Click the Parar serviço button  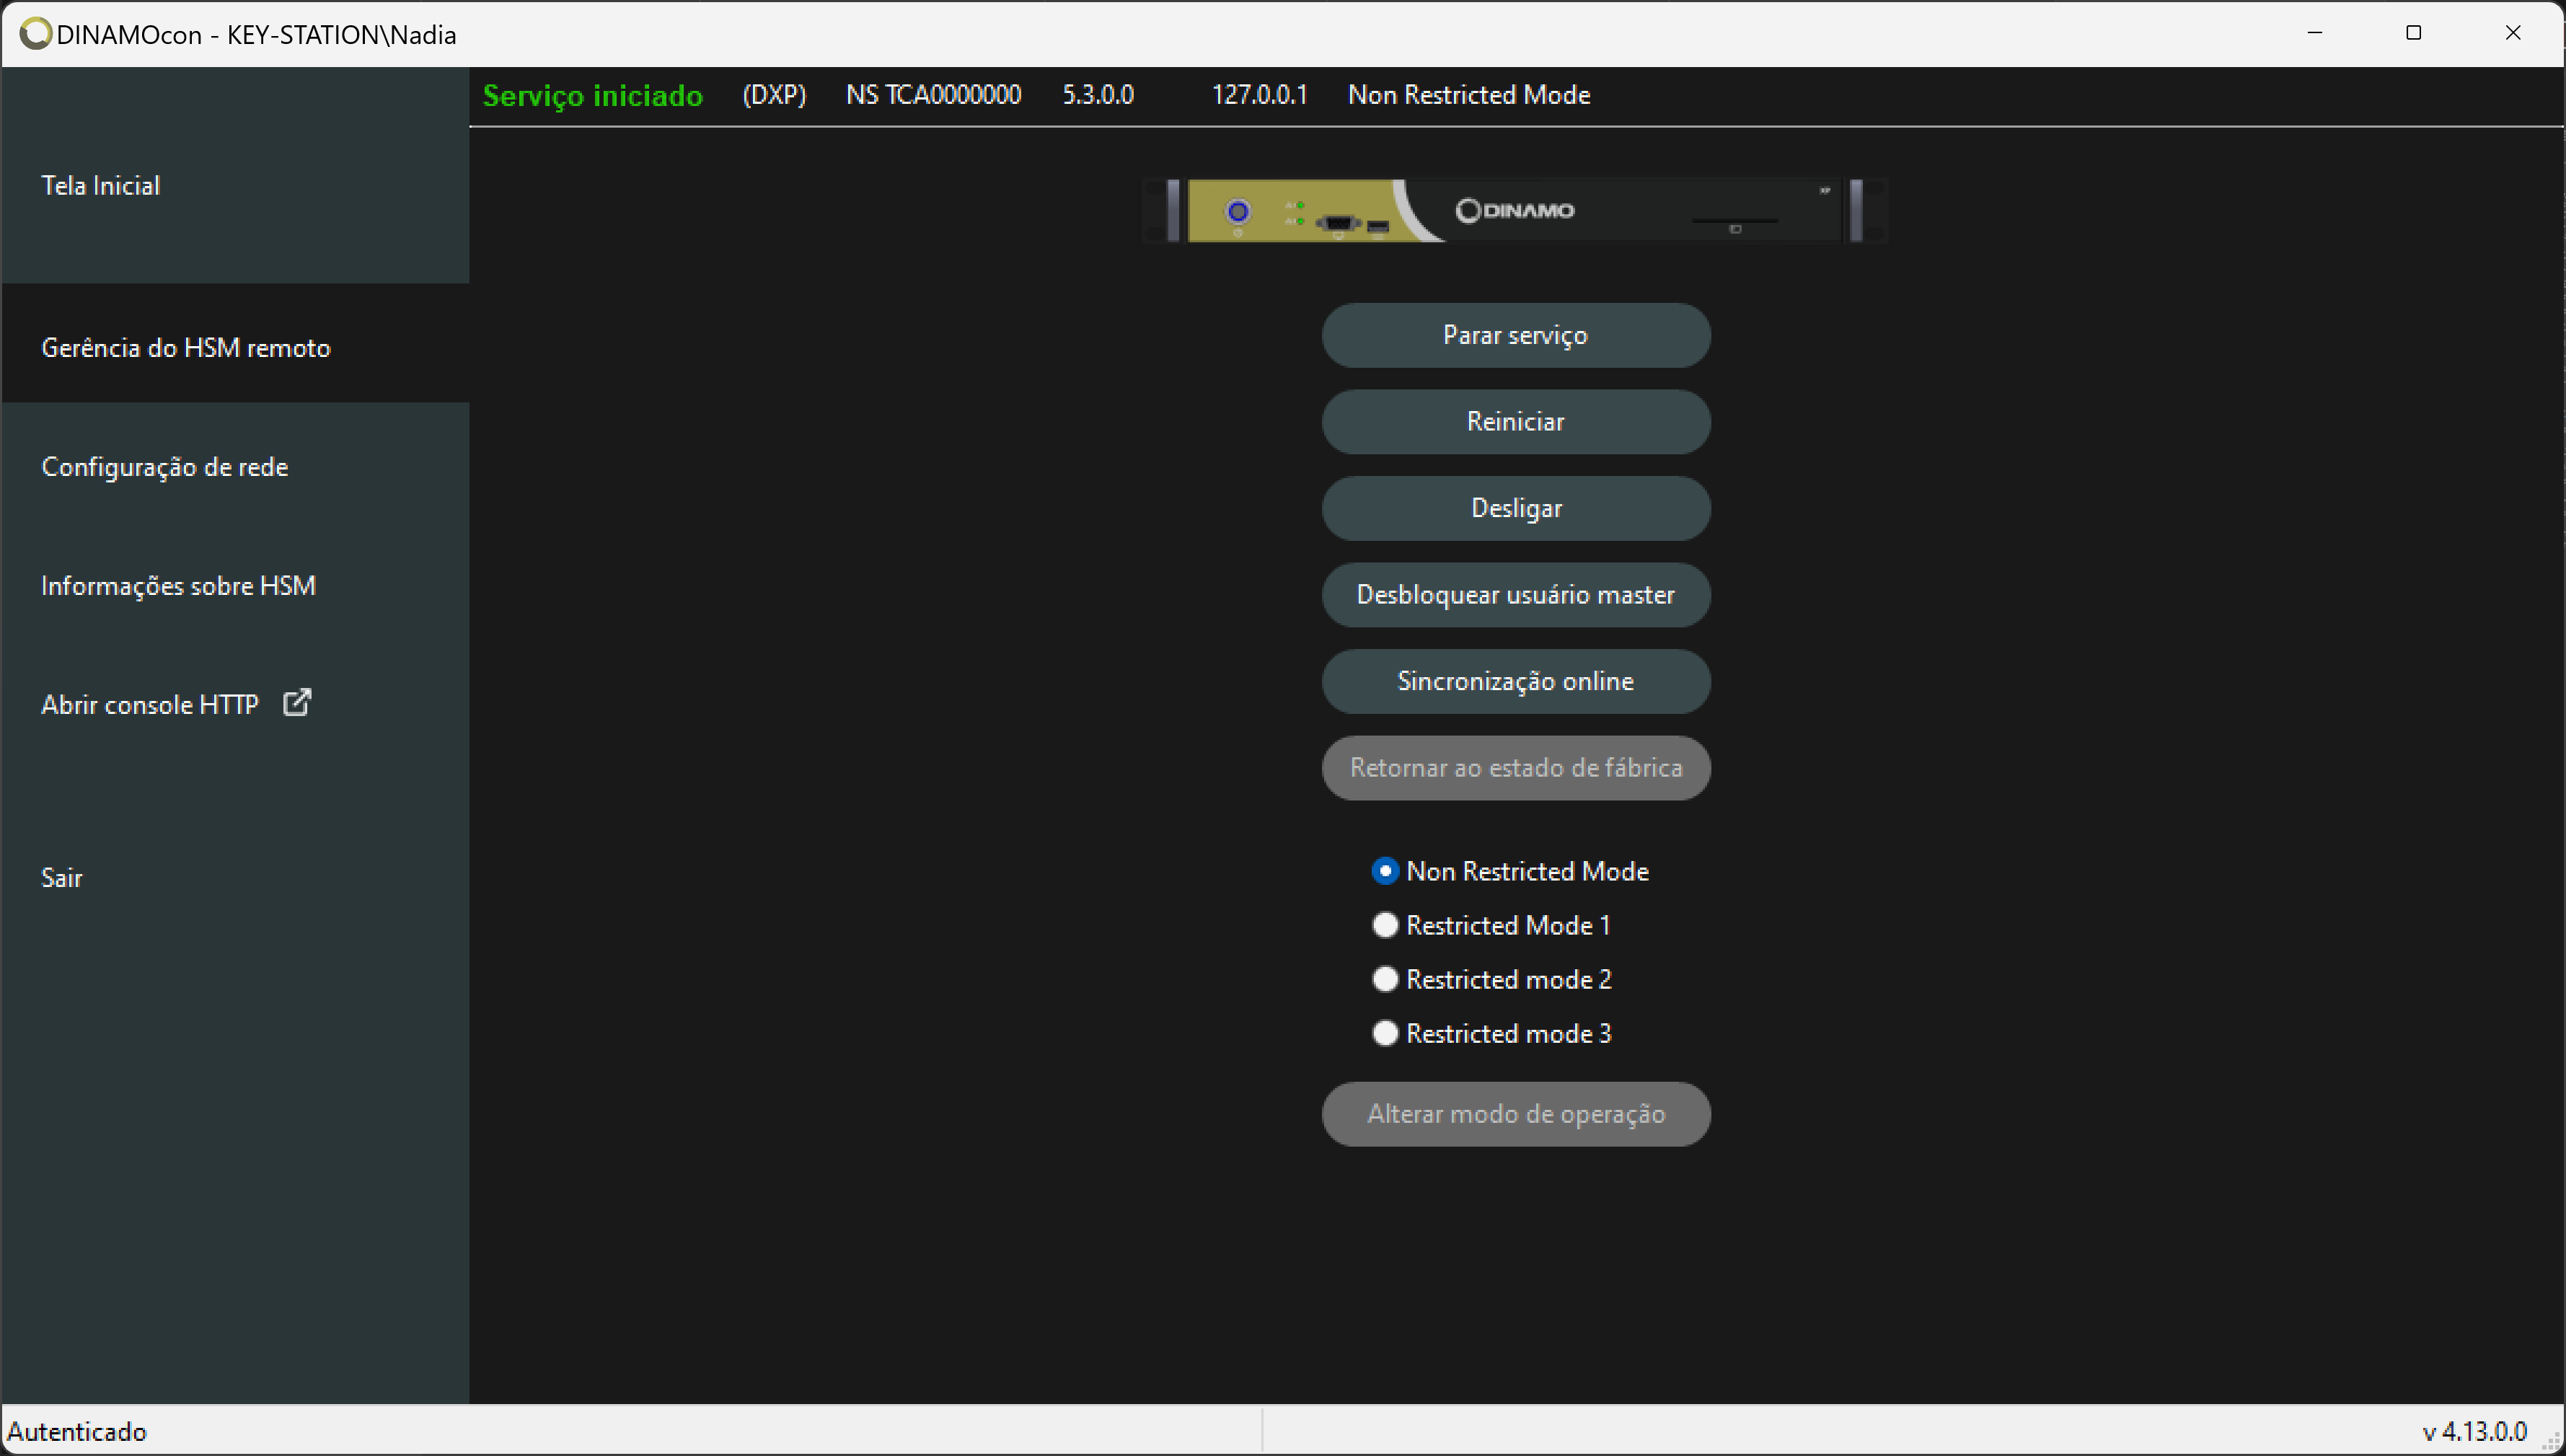point(1516,333)
